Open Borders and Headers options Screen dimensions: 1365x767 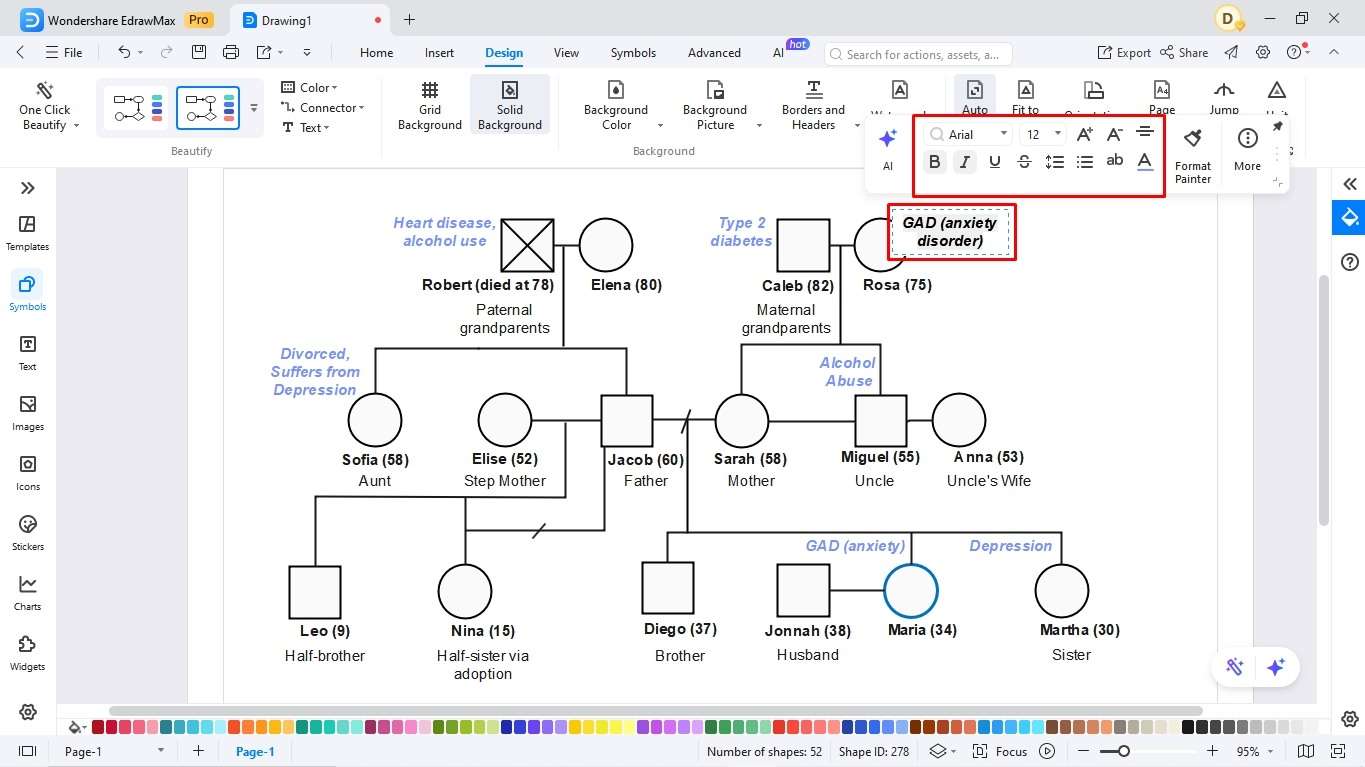(814, 106)
